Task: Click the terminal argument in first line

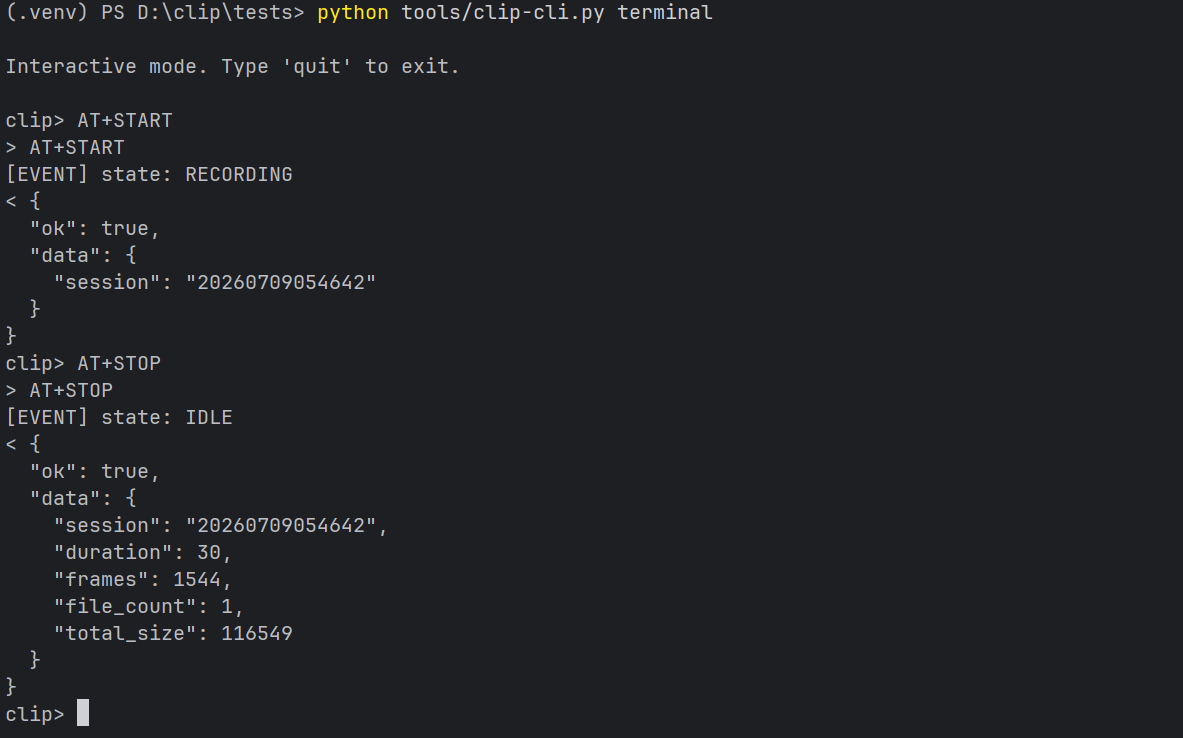Action: [x=664, y=13]
